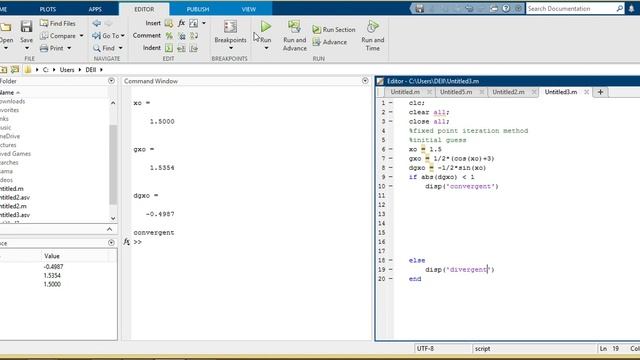Image resolution: width=640 pixels, height=360 pixels.
Task: Toggle breakpoint dash on editor line 7
Action: pos(391,158)
